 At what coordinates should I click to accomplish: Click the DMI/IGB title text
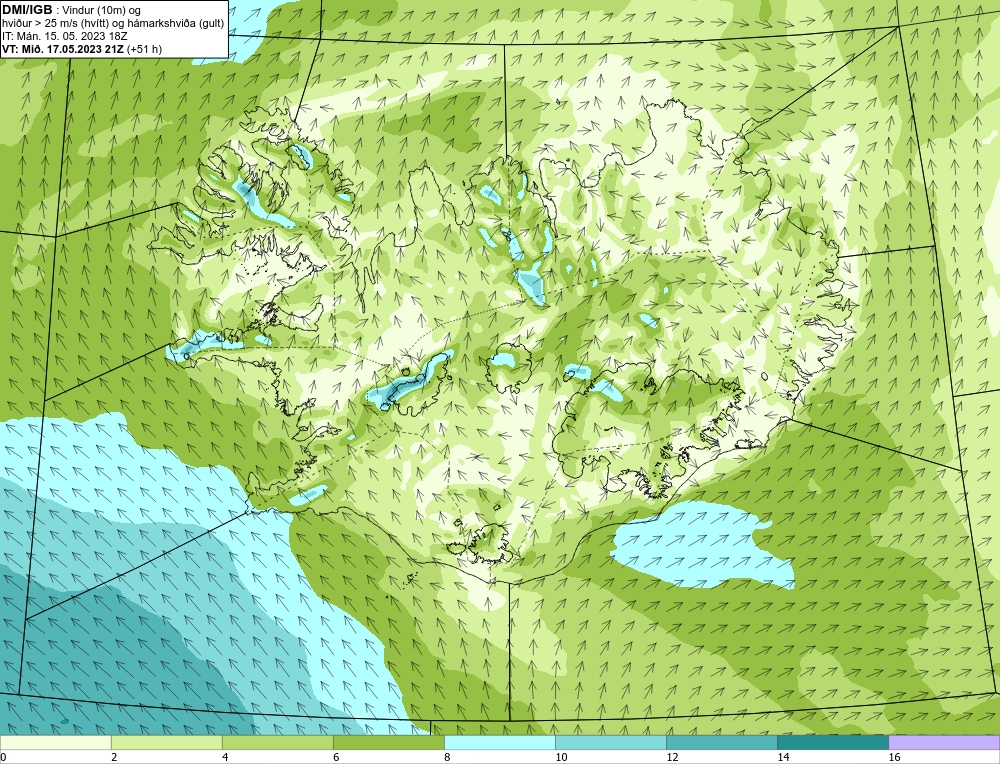click(x=27, y=10)
